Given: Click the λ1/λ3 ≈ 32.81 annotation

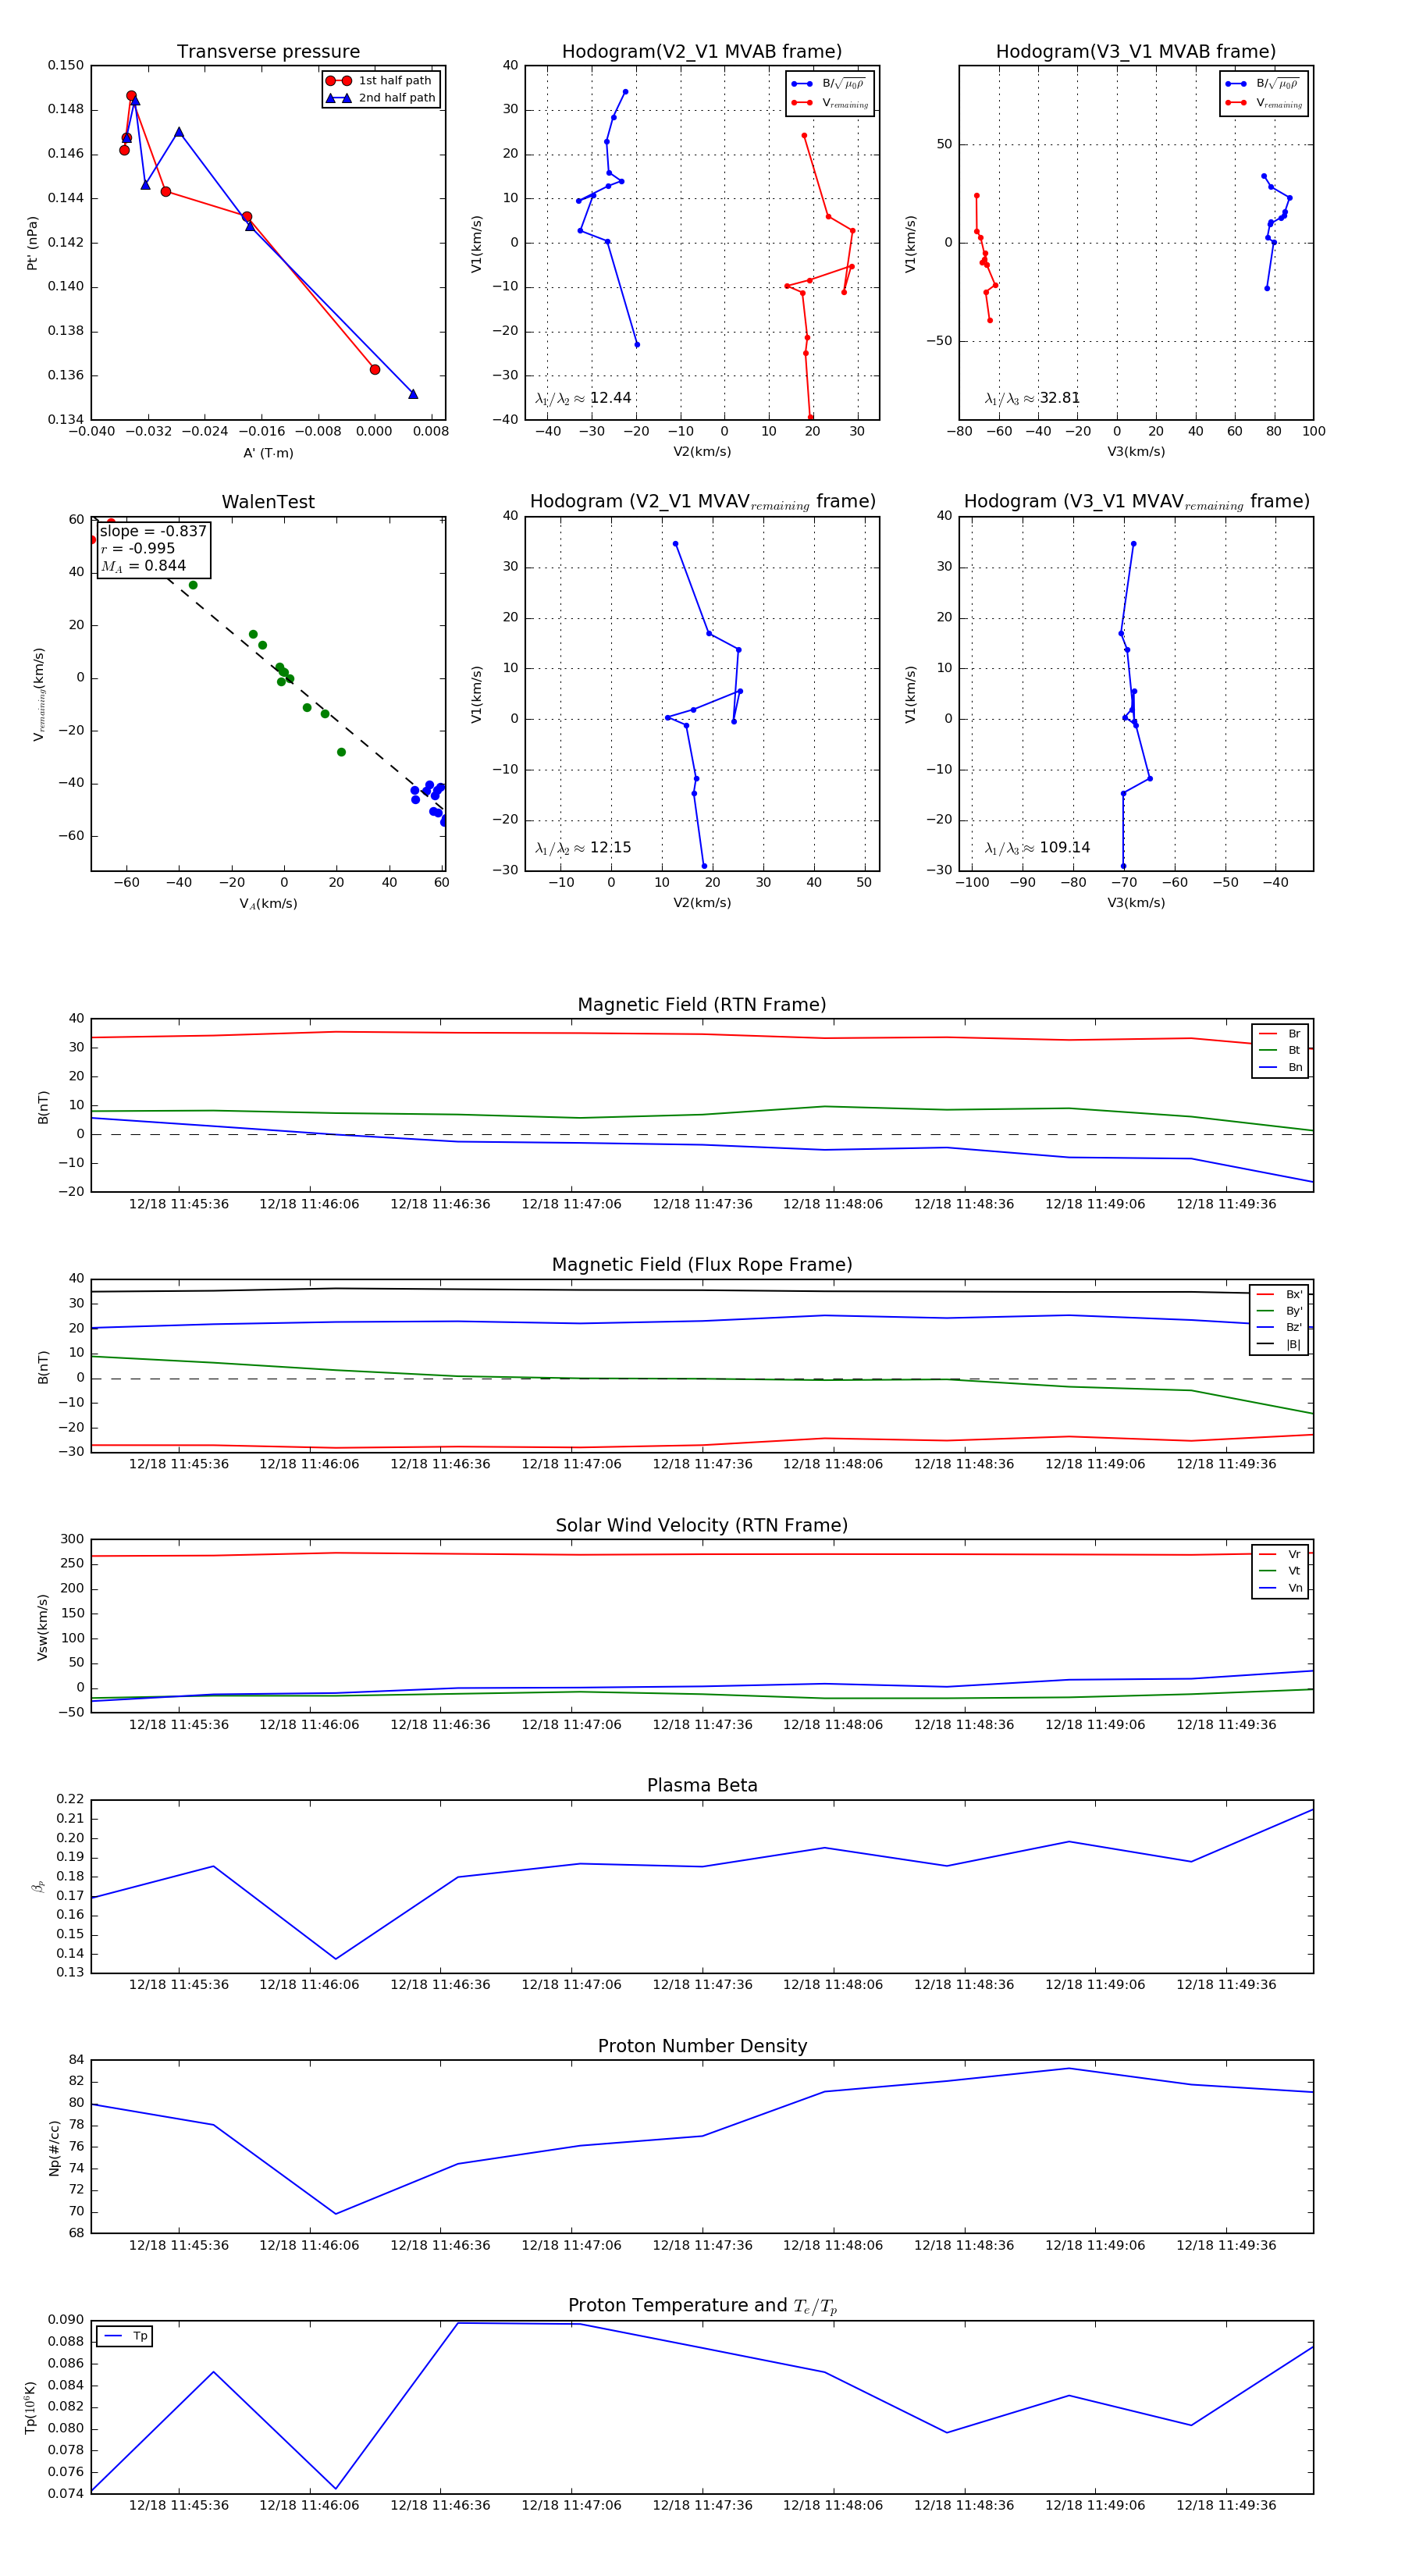Looking at the screenshot, I should [x=1032, y=398].
